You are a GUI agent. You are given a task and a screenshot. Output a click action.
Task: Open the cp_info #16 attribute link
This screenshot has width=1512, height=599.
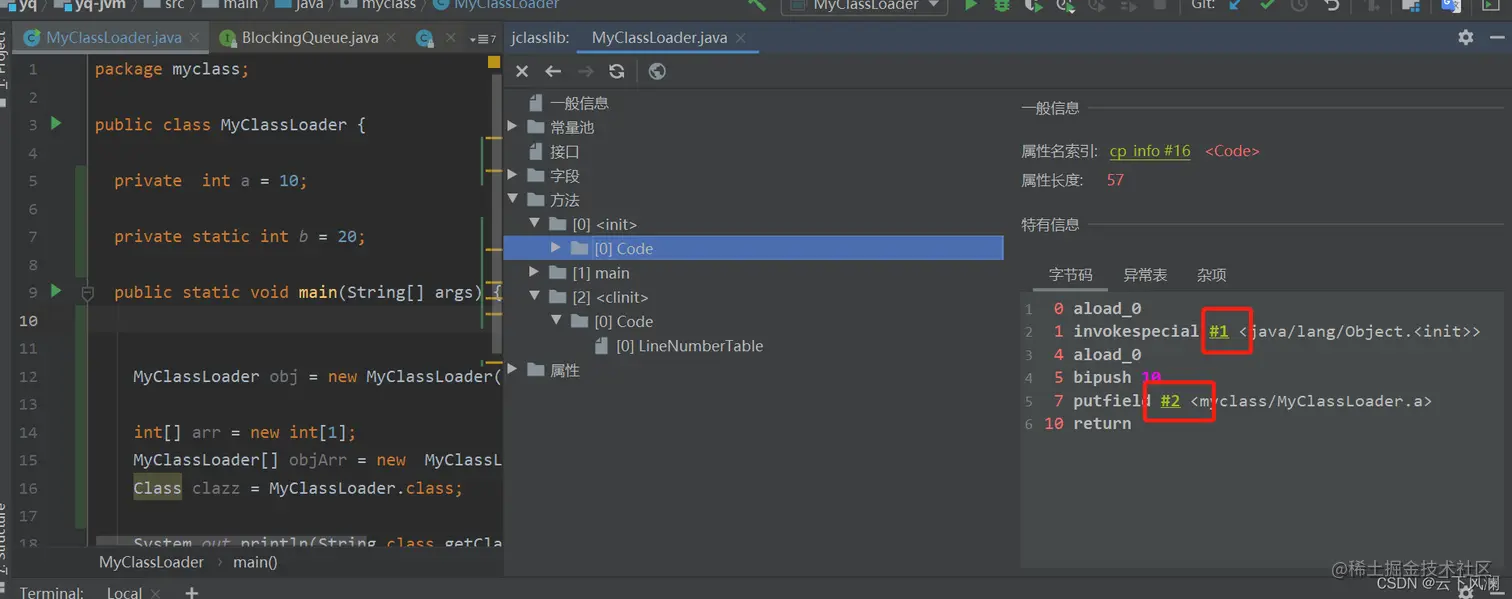point(1149,151)
